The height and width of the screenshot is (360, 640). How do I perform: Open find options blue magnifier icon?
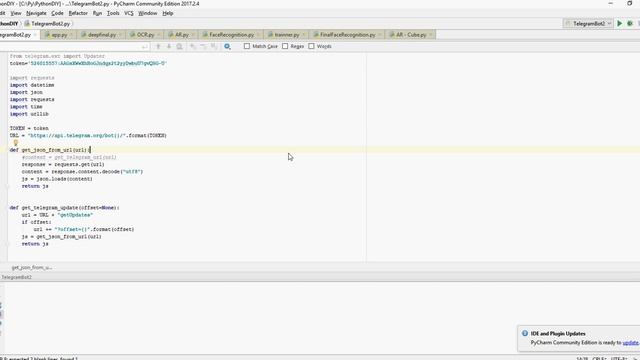(x=227, y=47)
